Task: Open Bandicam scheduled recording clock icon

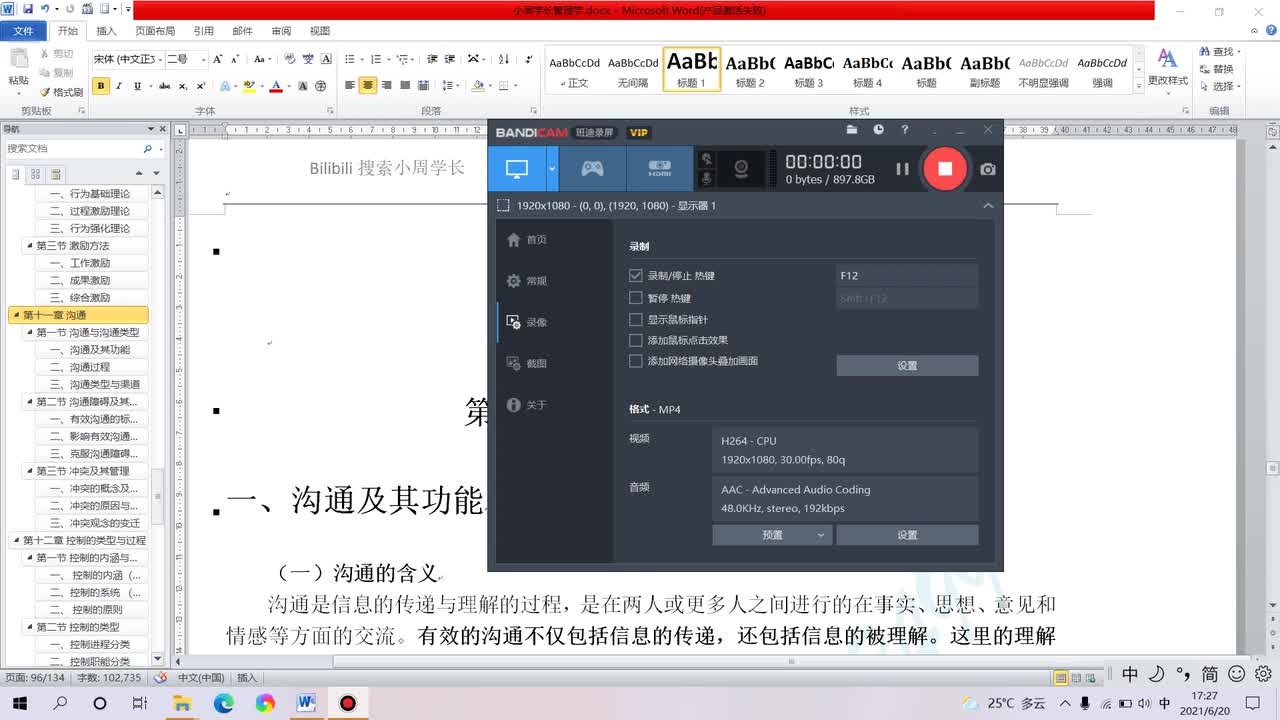Action: (878, 130)
